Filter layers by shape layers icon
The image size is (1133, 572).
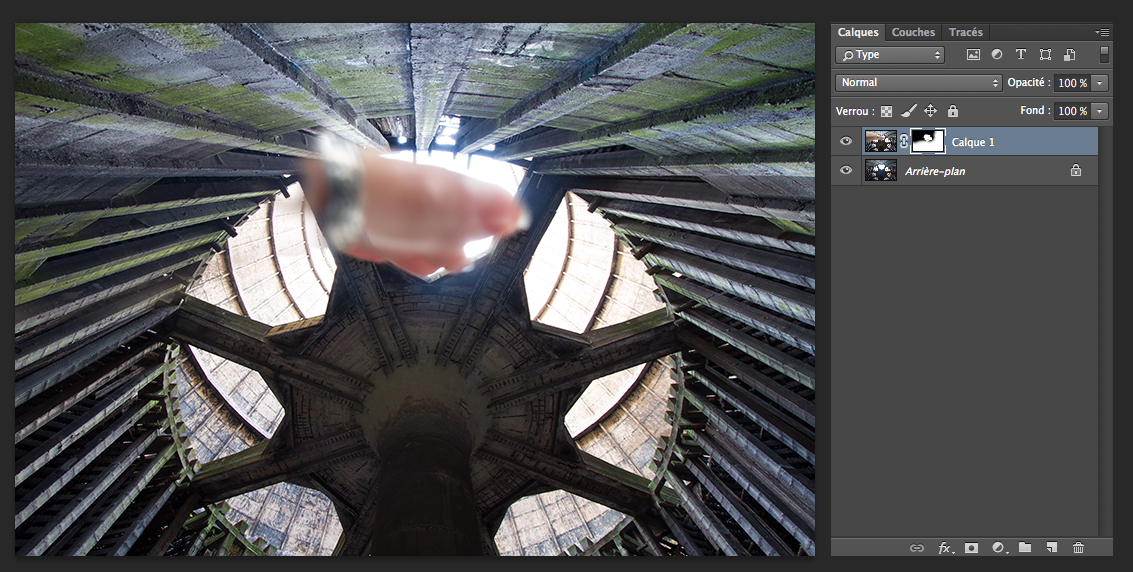pyautogui.click(x=1045, y=55)
